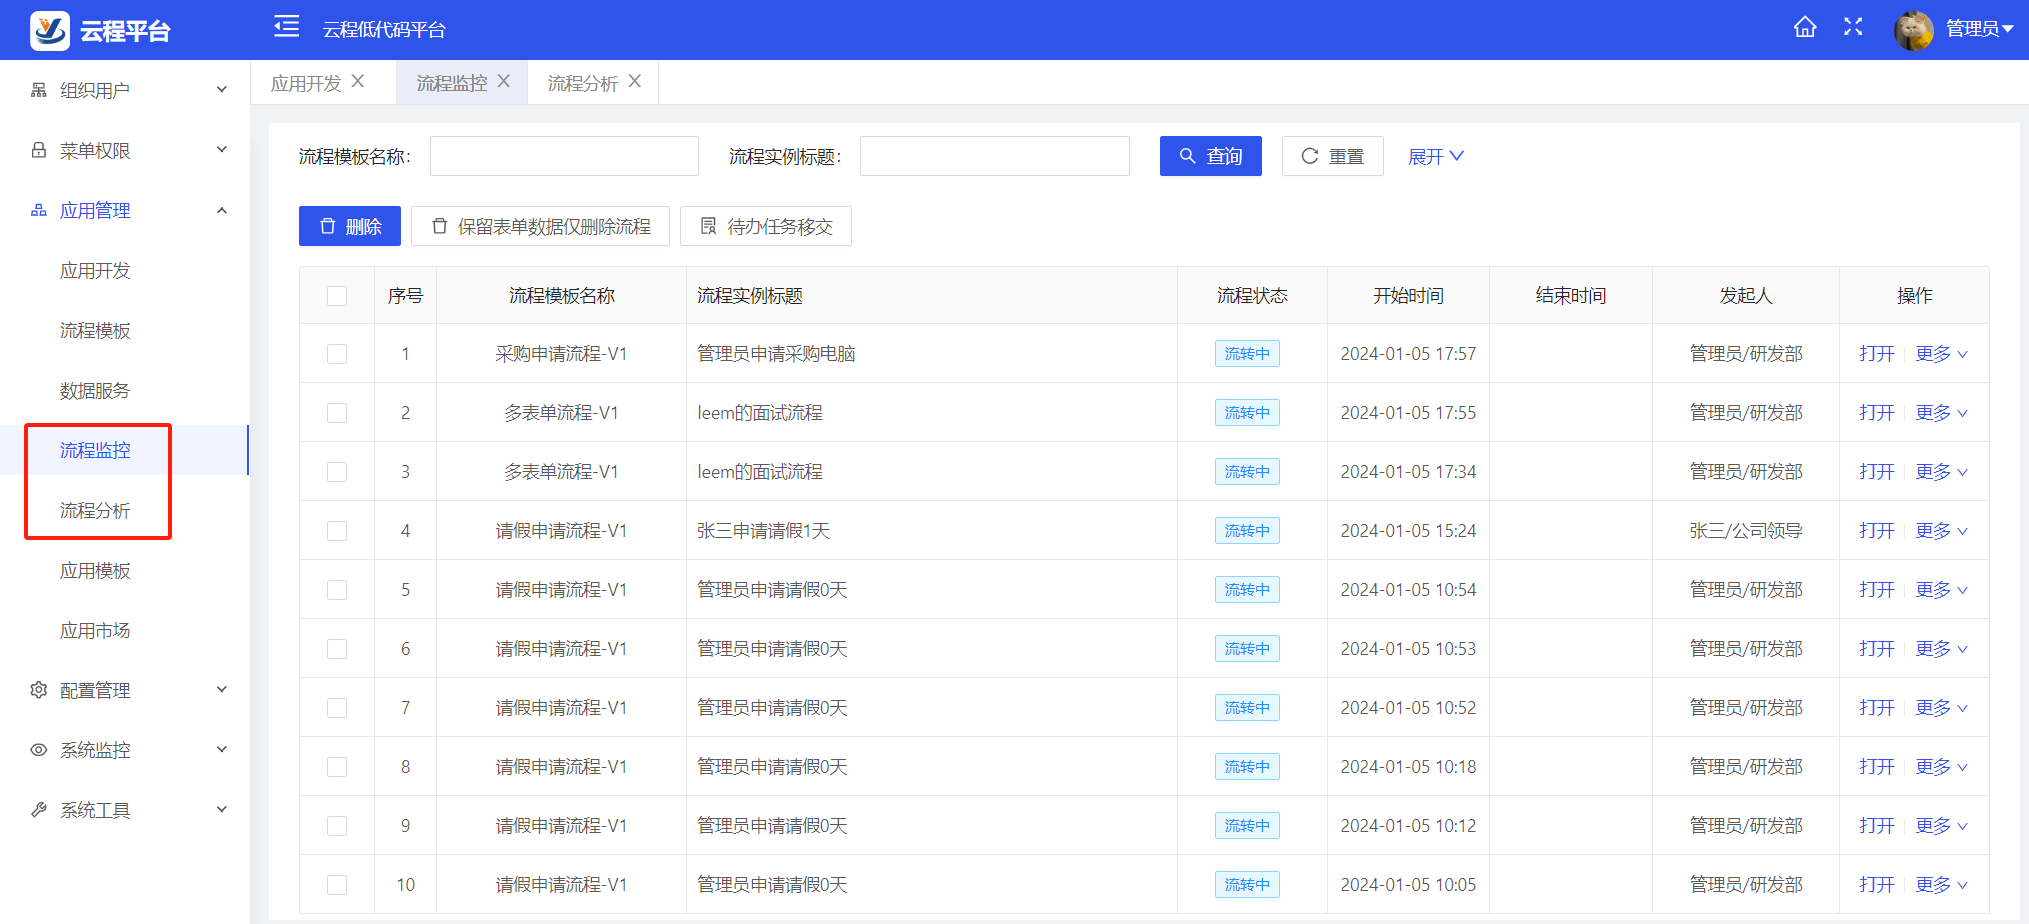Check the checkbox for row 5
The image size is (2029, 924).
(x=337, y=590)
